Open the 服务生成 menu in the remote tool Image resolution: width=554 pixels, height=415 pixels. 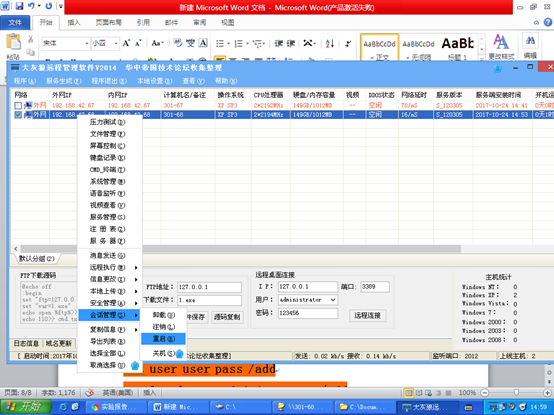coord(64,81)
